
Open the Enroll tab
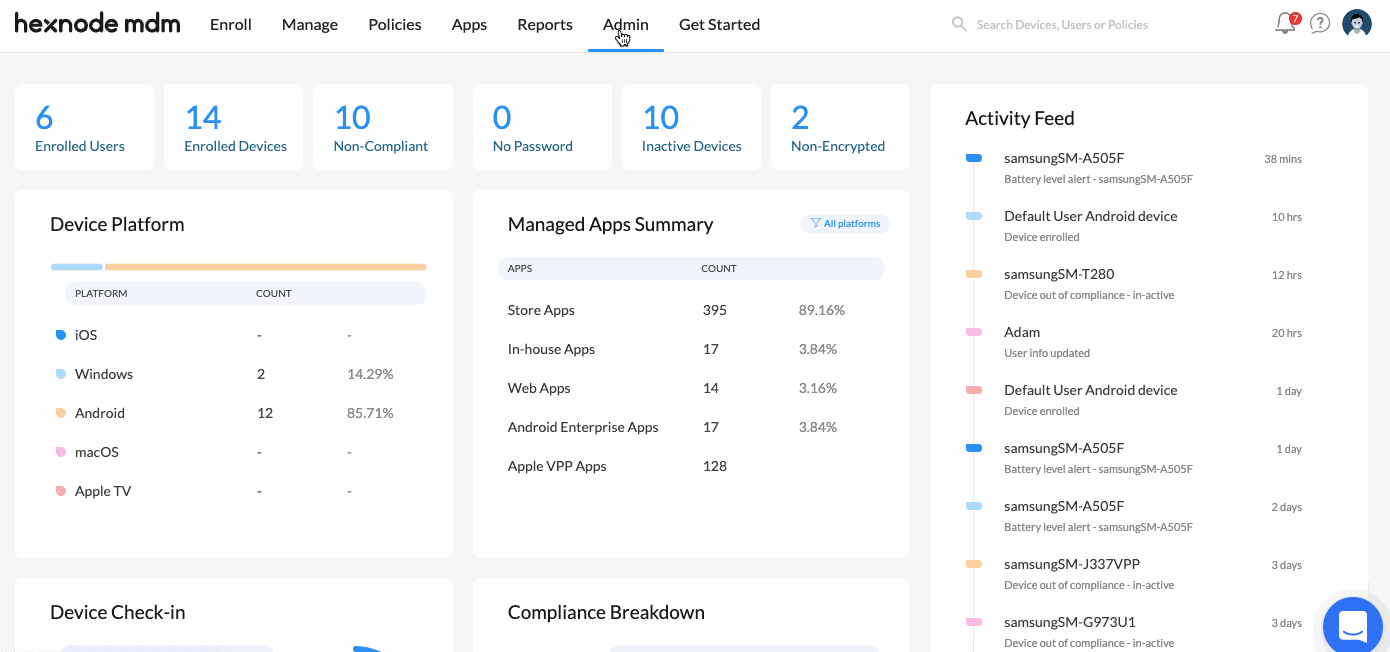click(231, 25)
